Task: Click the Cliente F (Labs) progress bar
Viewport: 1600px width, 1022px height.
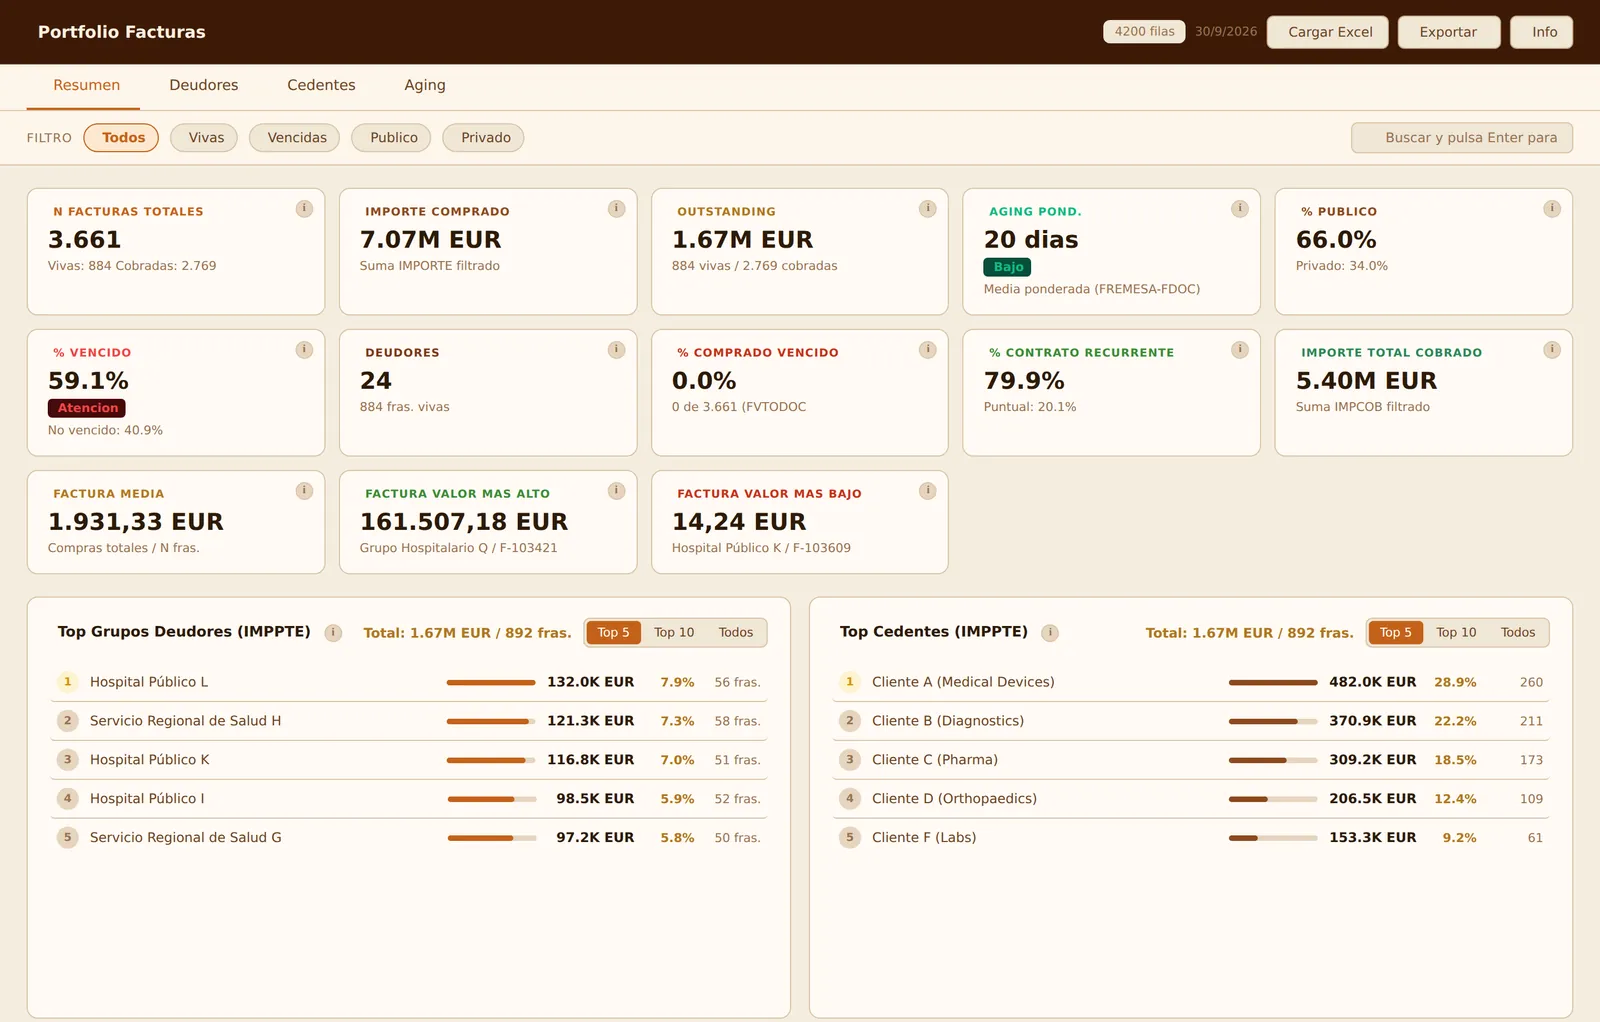Action: (1273, 838)
